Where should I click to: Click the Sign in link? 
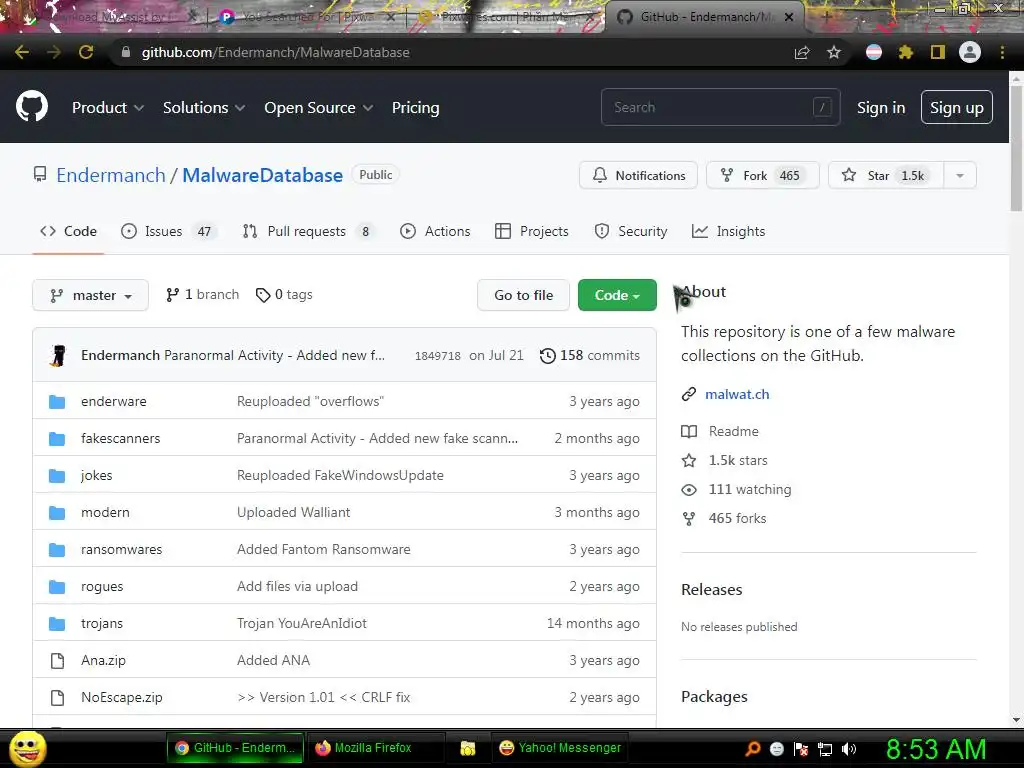click(881, 108)
